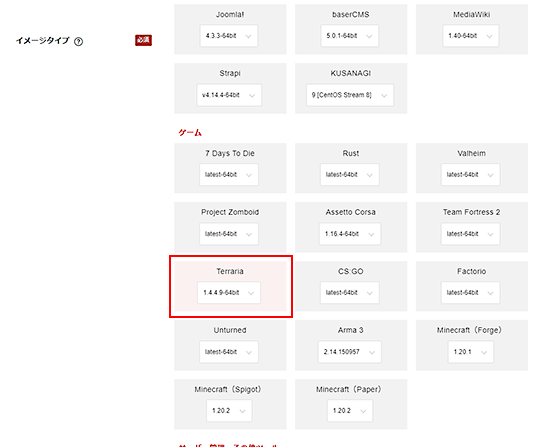
Task: Choose the CS:GO image card
Action: [351, 286]
